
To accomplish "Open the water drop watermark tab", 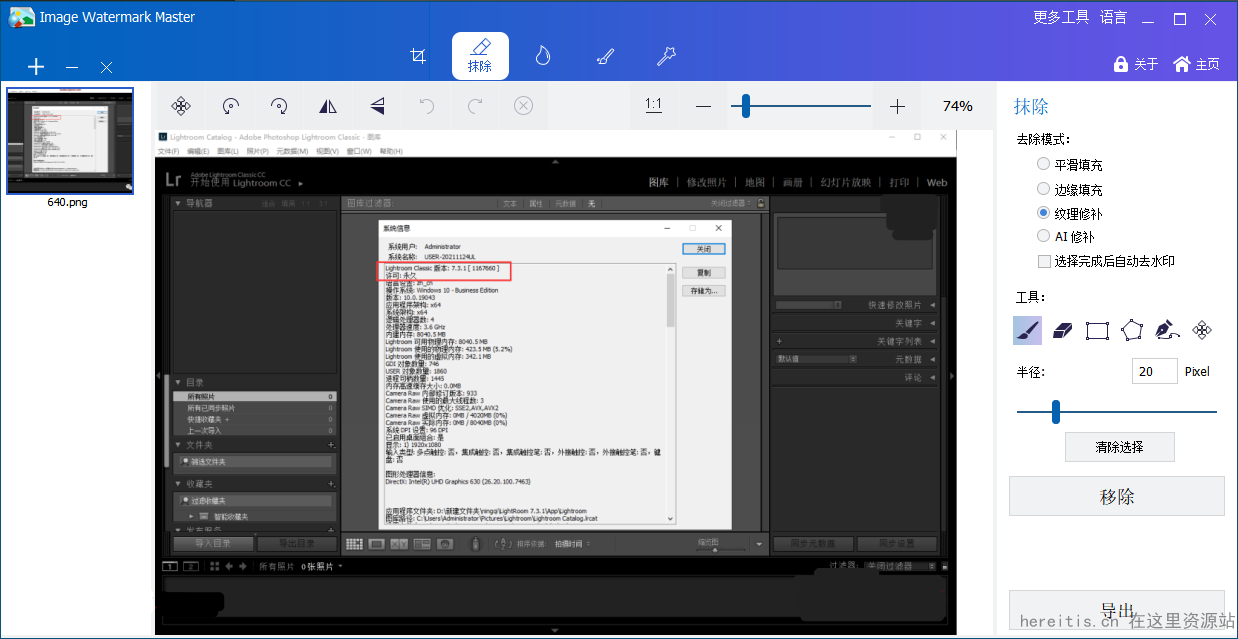I will coord(542,56).
